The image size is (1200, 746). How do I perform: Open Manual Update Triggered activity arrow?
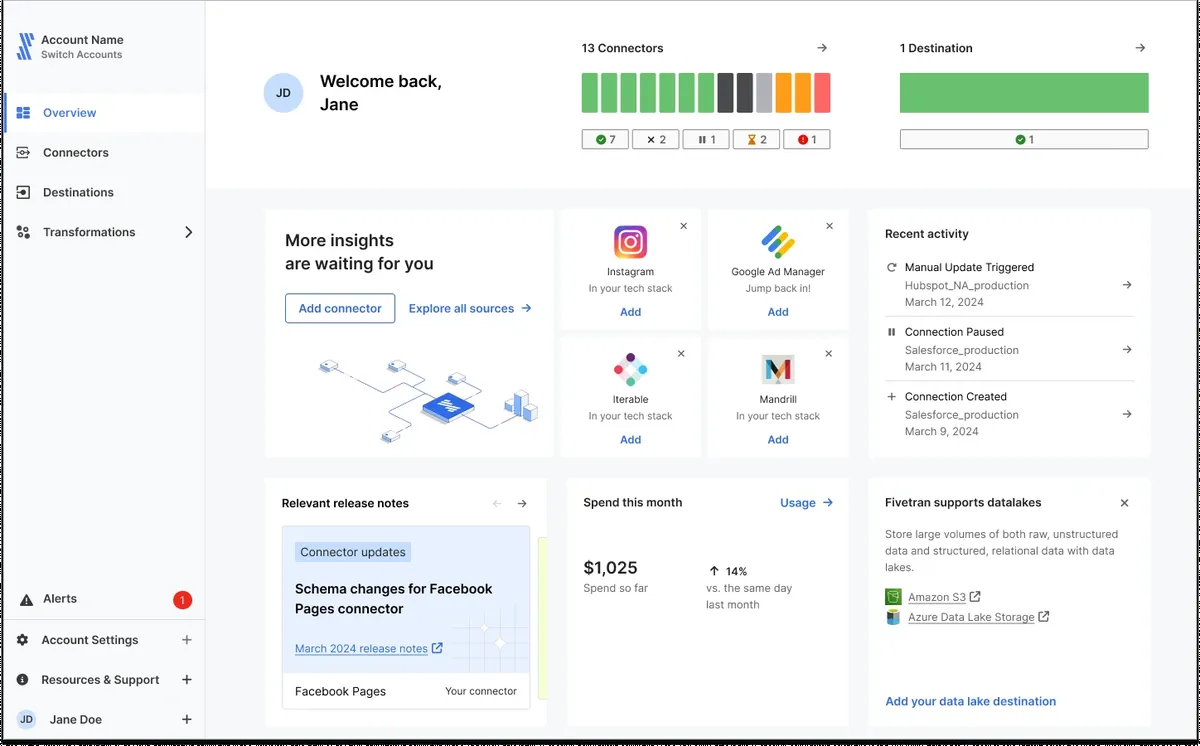coord(1127,285)
